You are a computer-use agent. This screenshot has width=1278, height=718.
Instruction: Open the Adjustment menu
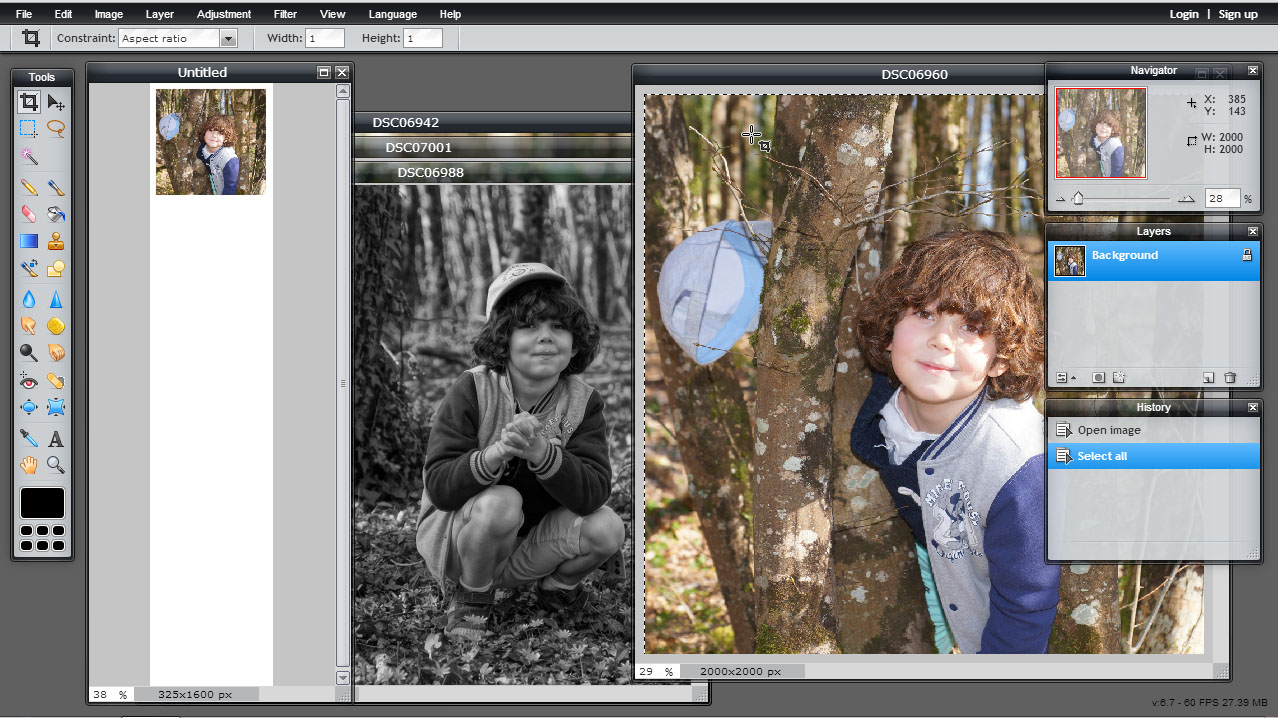[x=224, y=14]
